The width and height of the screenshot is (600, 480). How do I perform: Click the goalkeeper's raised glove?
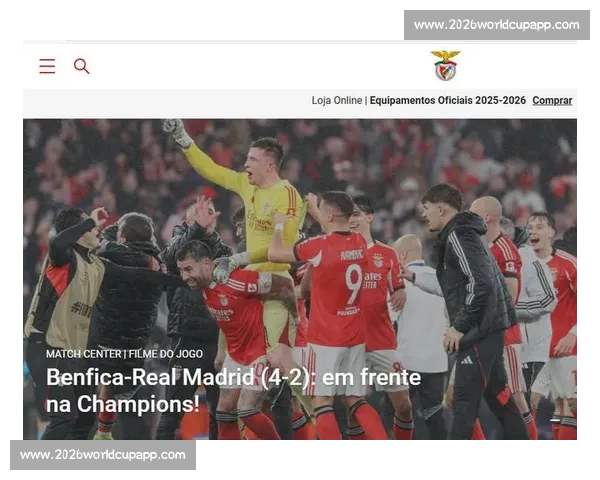[x=177, y=132]
